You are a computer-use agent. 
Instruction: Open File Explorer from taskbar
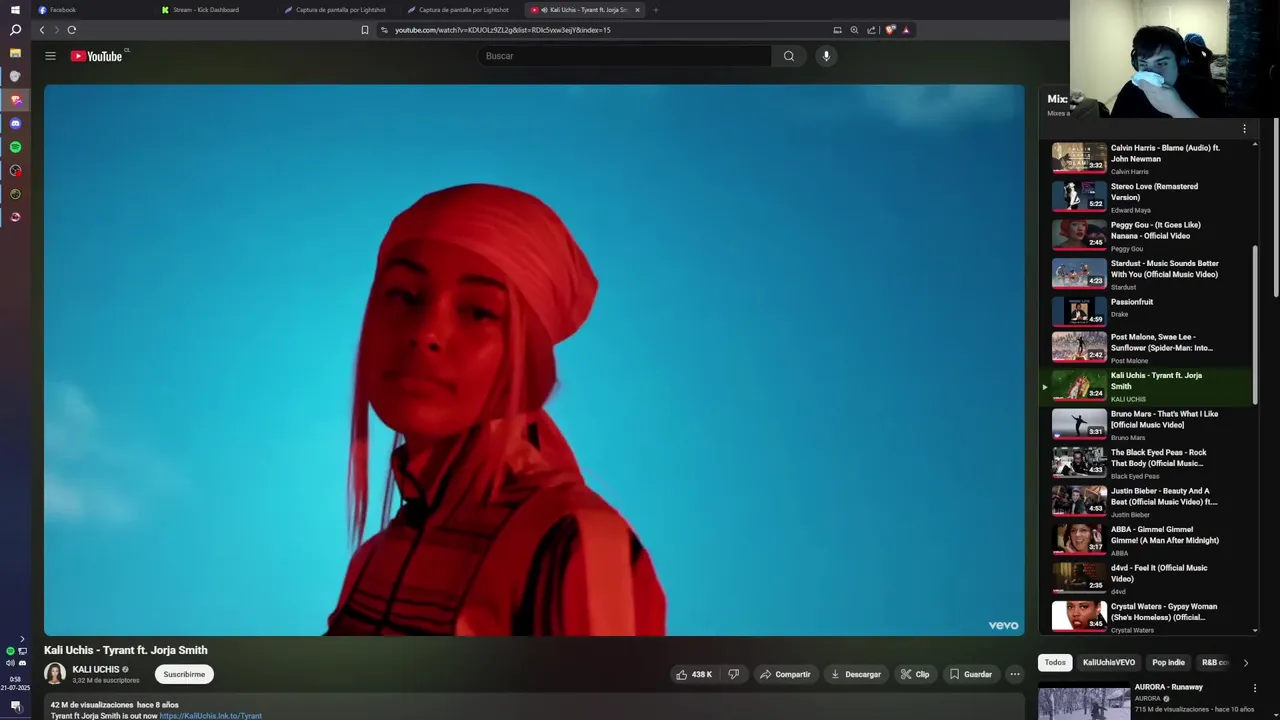pyautogui.click(x=15, y=53)
